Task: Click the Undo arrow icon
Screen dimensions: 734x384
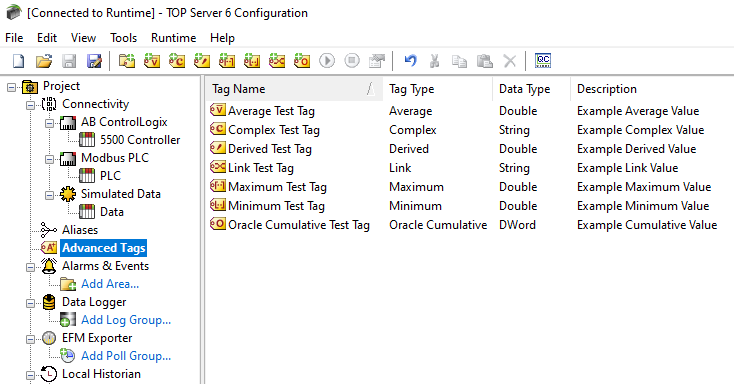Action: (x=411, y=61)
